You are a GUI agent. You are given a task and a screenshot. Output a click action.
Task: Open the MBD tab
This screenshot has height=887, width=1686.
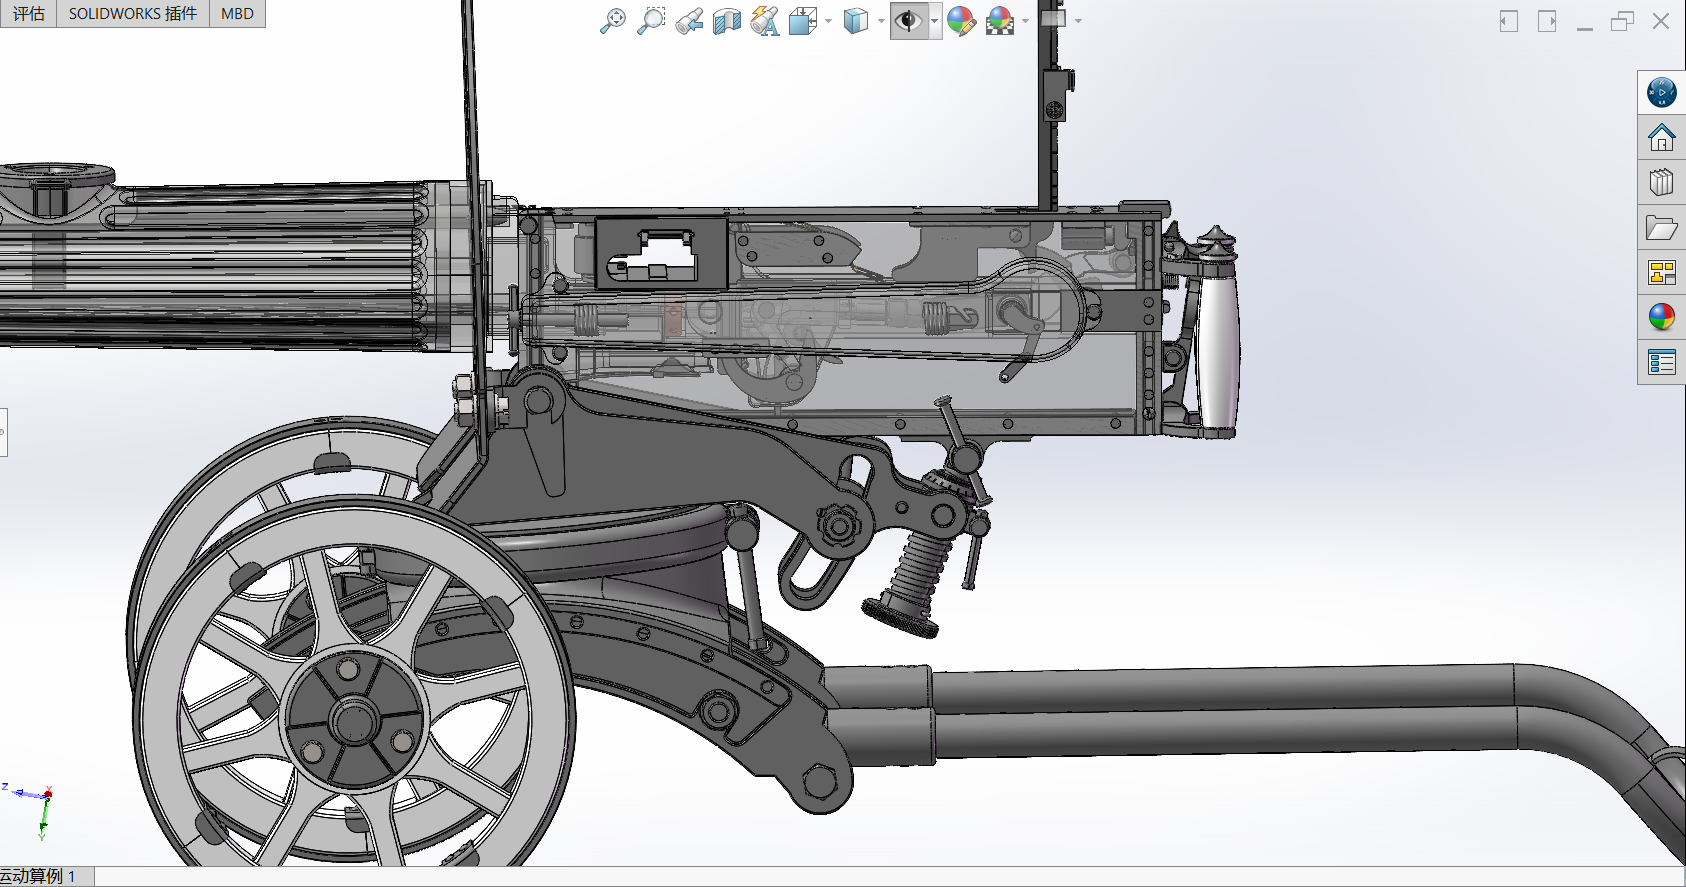(x=237, y=13)
